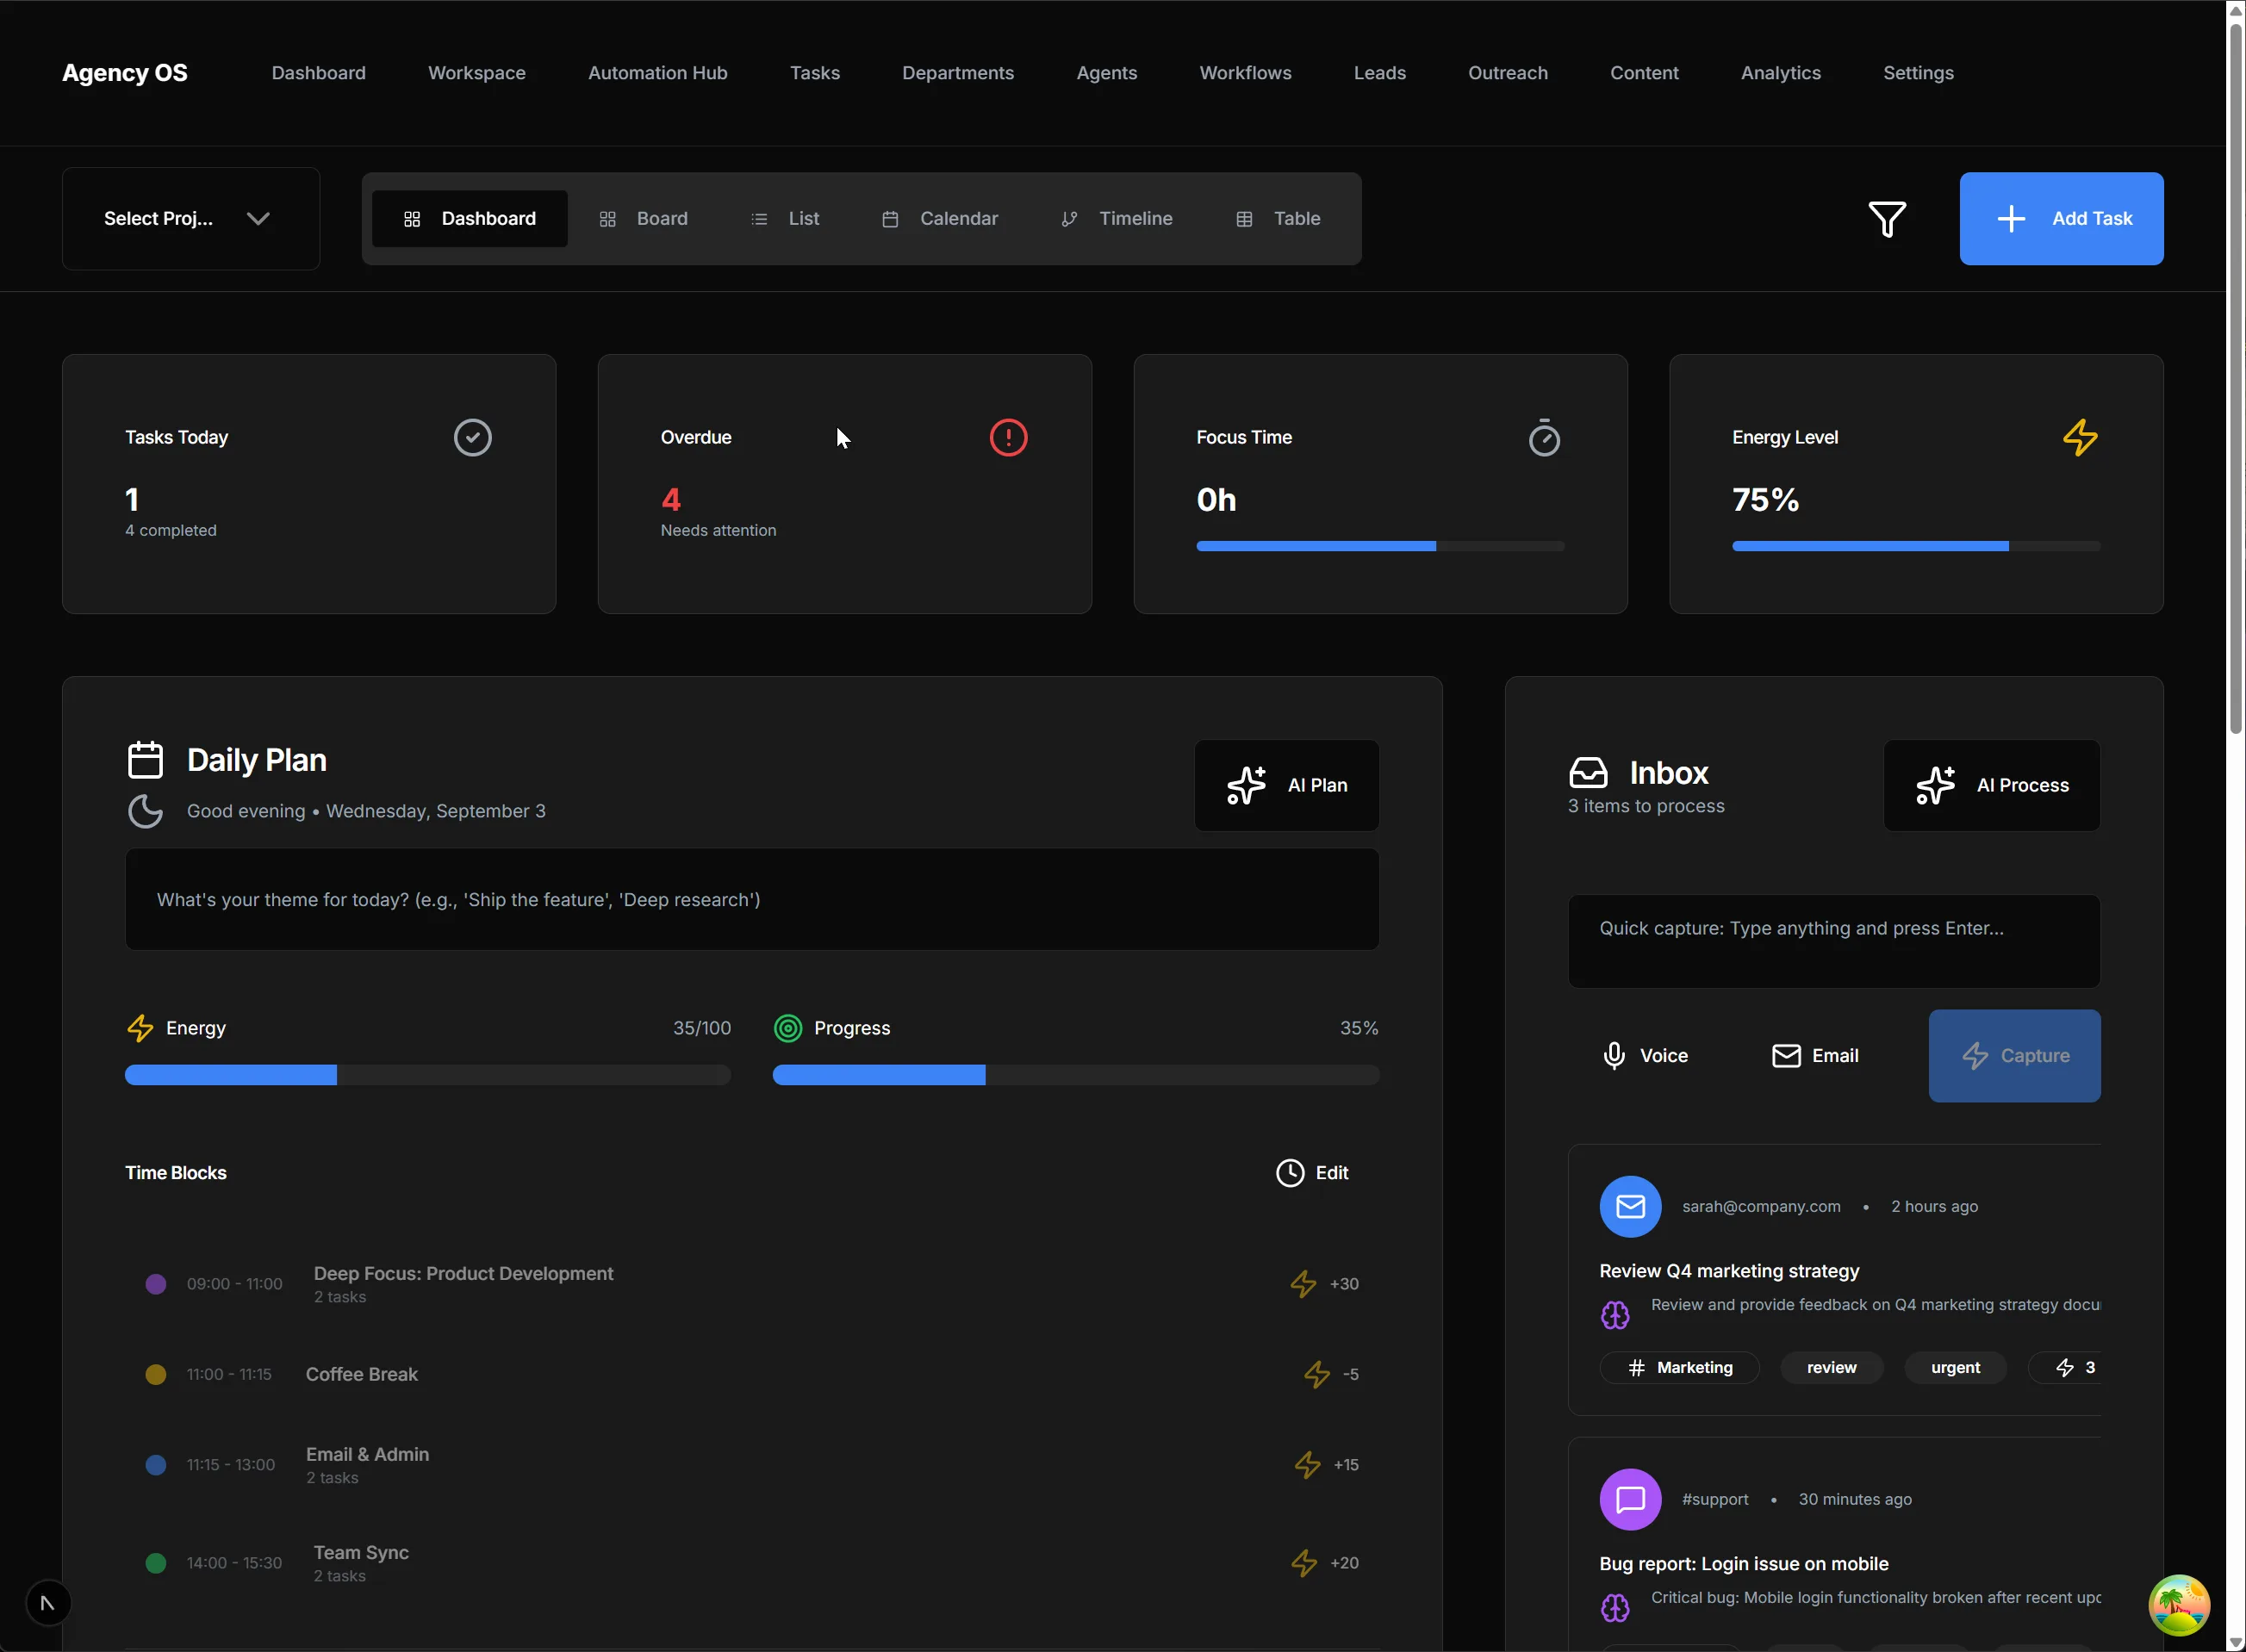This screenshot has width=2246, height=1652.
Task: Click the page vertical scrollbar thumb
Action: pyautogui.click(x=2236, y=377)
